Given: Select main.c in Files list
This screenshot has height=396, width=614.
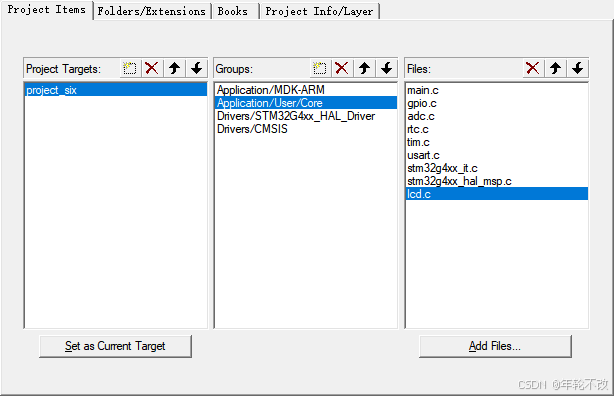Looking at the screenshot, I should coord(497,90).
